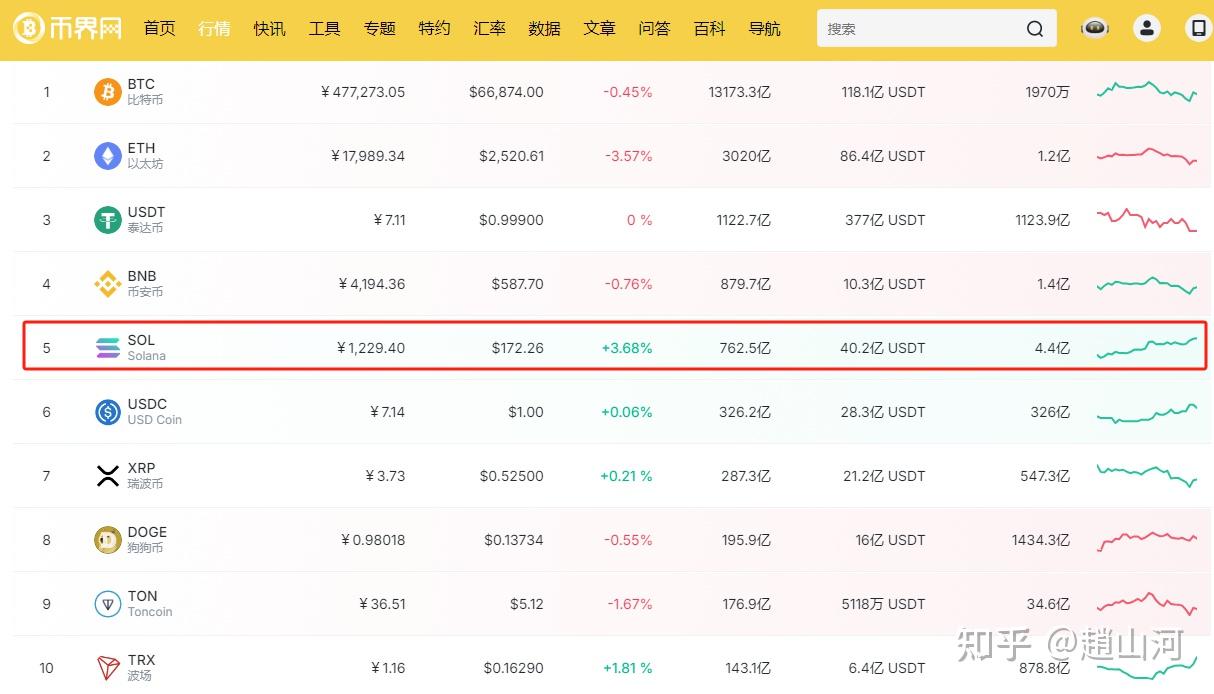Open the AI assistant robot icon
Screen dimensions: 1214x694
[x=1094, y=27]
